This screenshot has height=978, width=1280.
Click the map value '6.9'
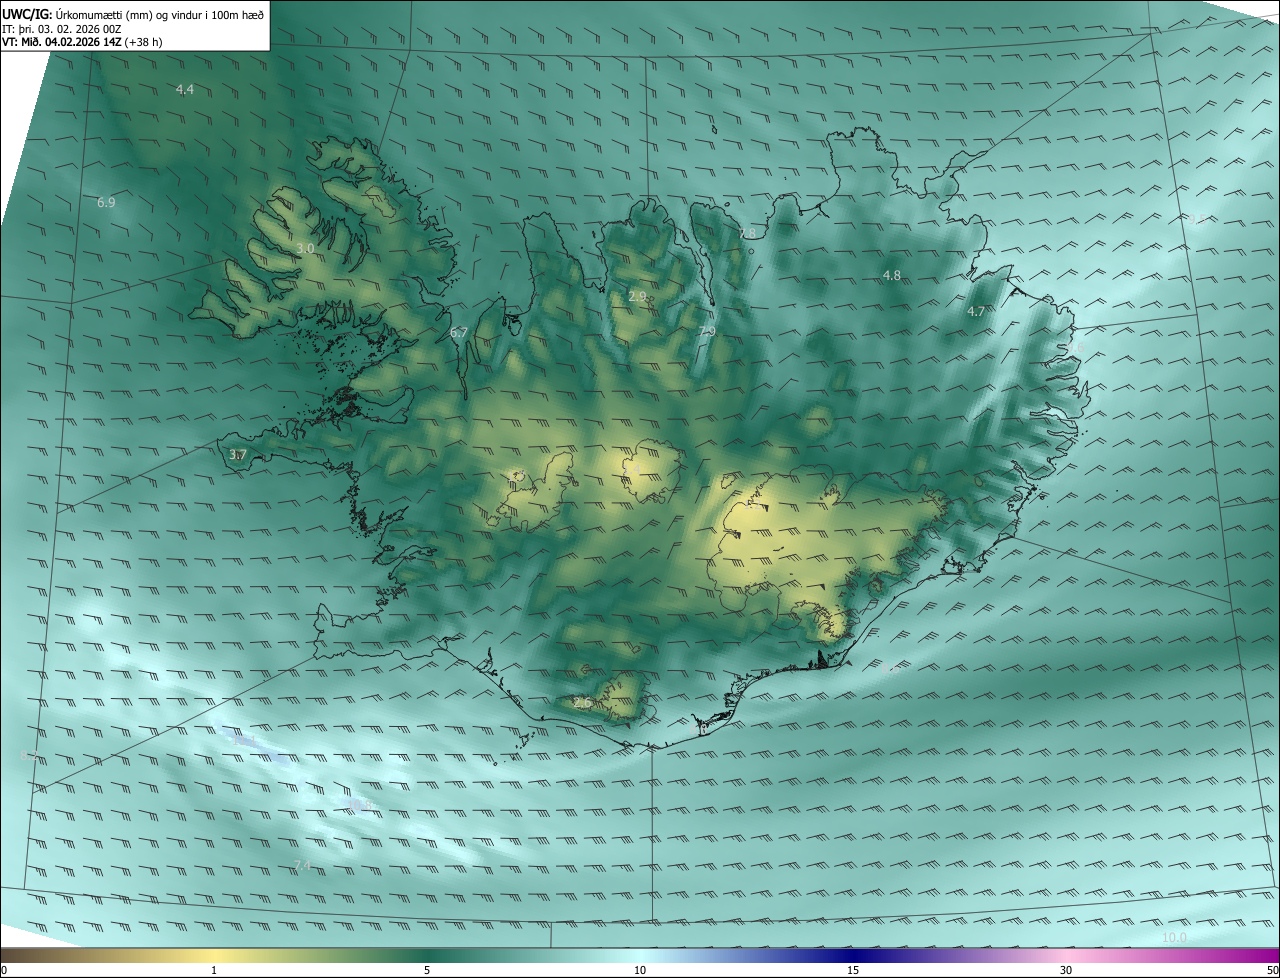[106, 203]
